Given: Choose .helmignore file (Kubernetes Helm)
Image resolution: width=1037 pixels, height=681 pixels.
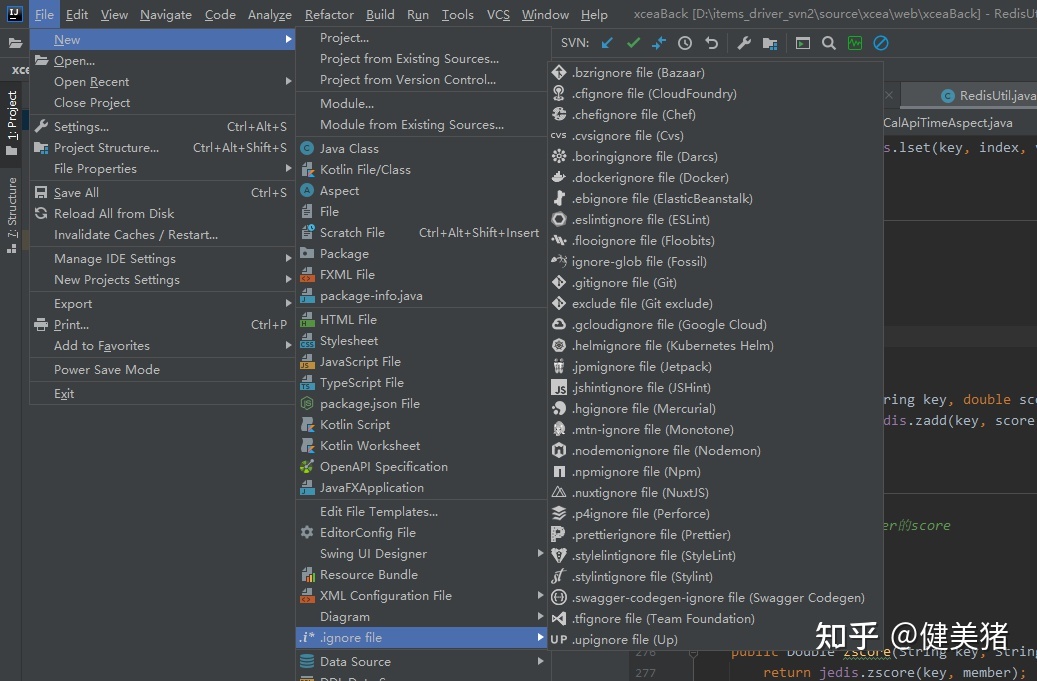Looking at the screenshot, I should (716, 345).
